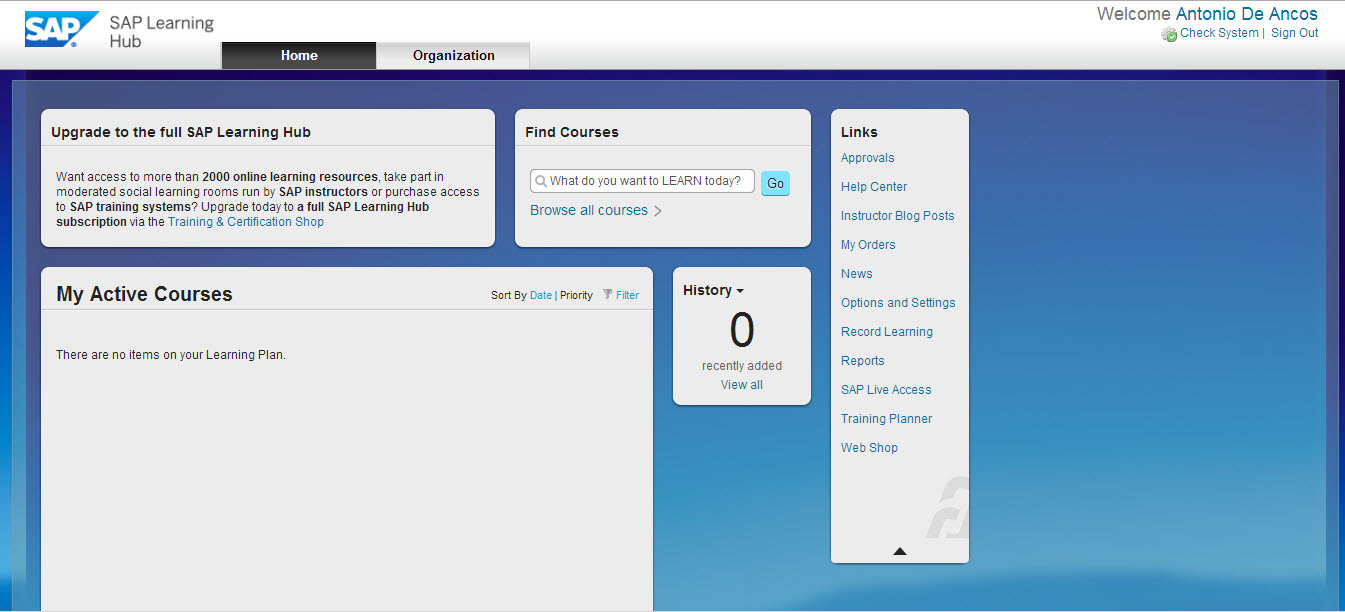Click the 'Upgrade to the full SAP Learning Hub' heading
Screen dimensions: 1345x612
point(181,132)
